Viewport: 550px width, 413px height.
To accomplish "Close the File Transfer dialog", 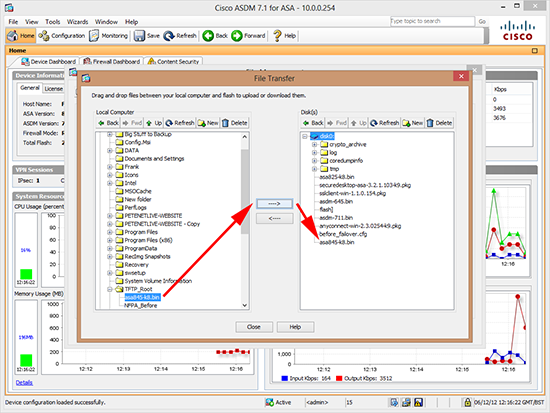I will (461, 76).
